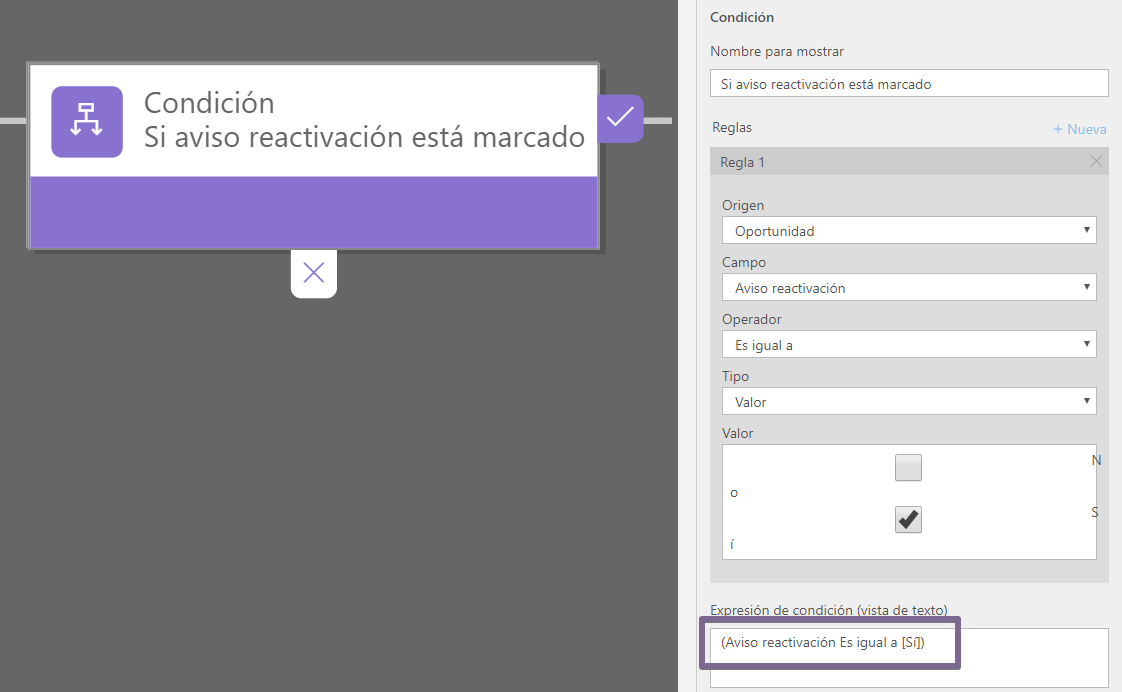
Task: Remove Regla 1 with its X icon
Action: point(1096,161)
